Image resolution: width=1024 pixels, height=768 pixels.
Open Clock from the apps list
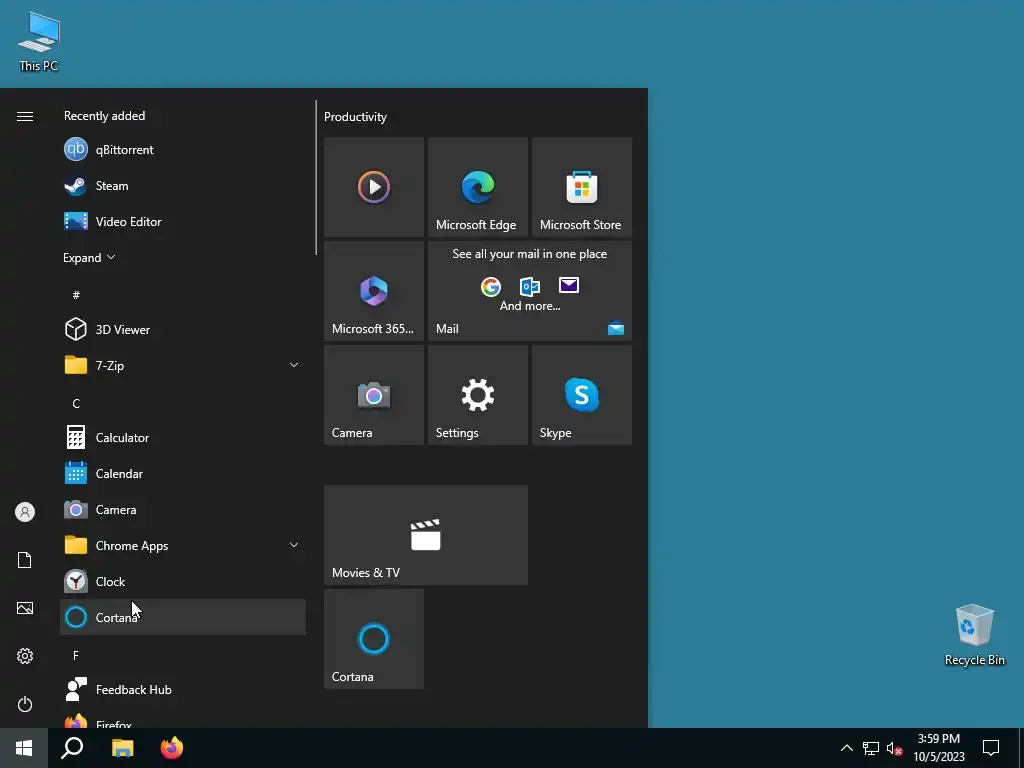pos(183,581)
